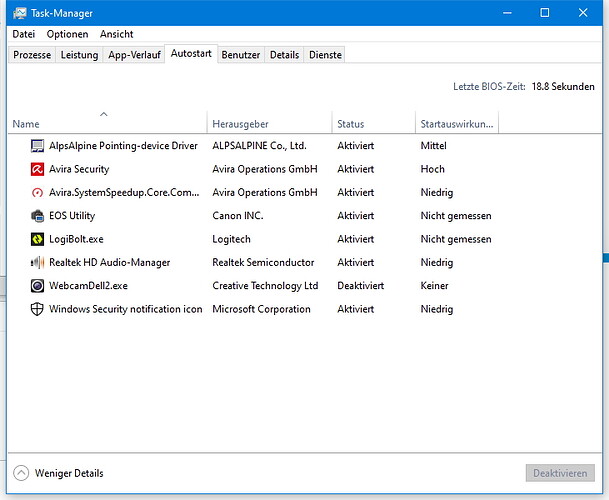Click the Mittel startup impact value

433,146
